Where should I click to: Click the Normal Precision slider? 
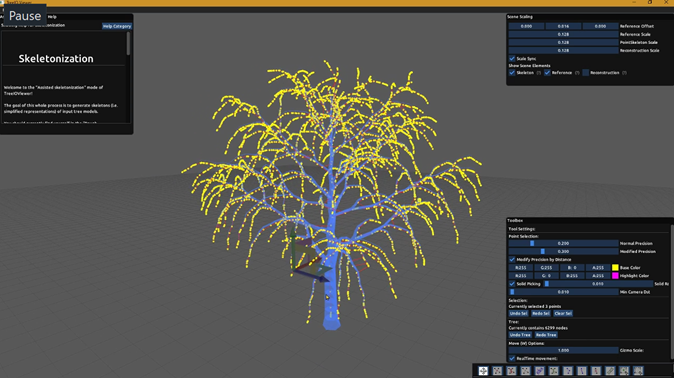click(563, 243)
